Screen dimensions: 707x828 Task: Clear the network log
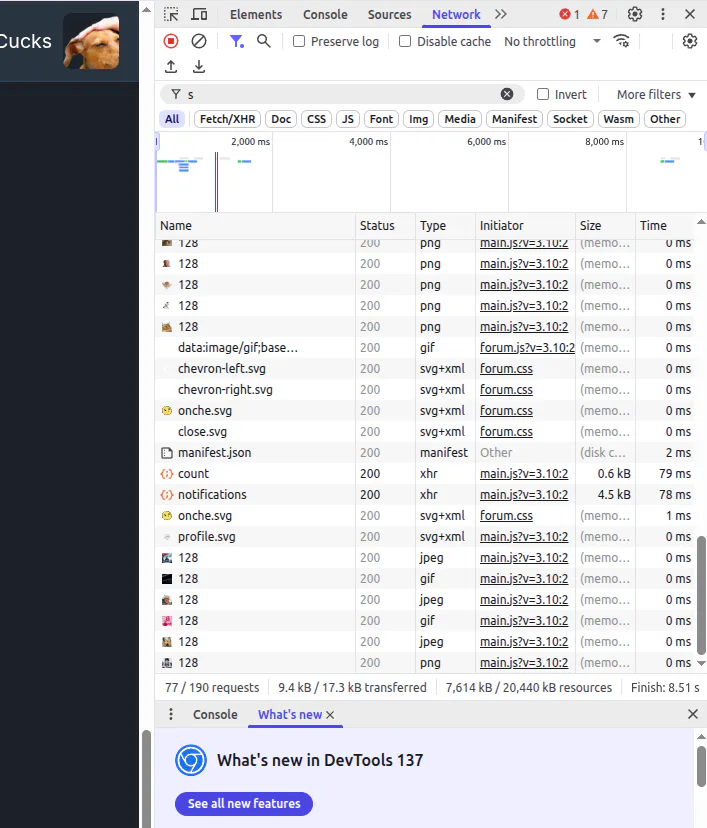click(199, 41)
